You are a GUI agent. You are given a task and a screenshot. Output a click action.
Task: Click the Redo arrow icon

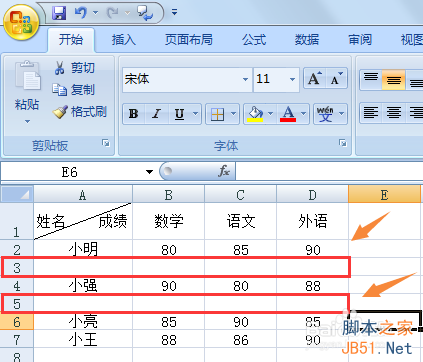(x=112, y=13)
